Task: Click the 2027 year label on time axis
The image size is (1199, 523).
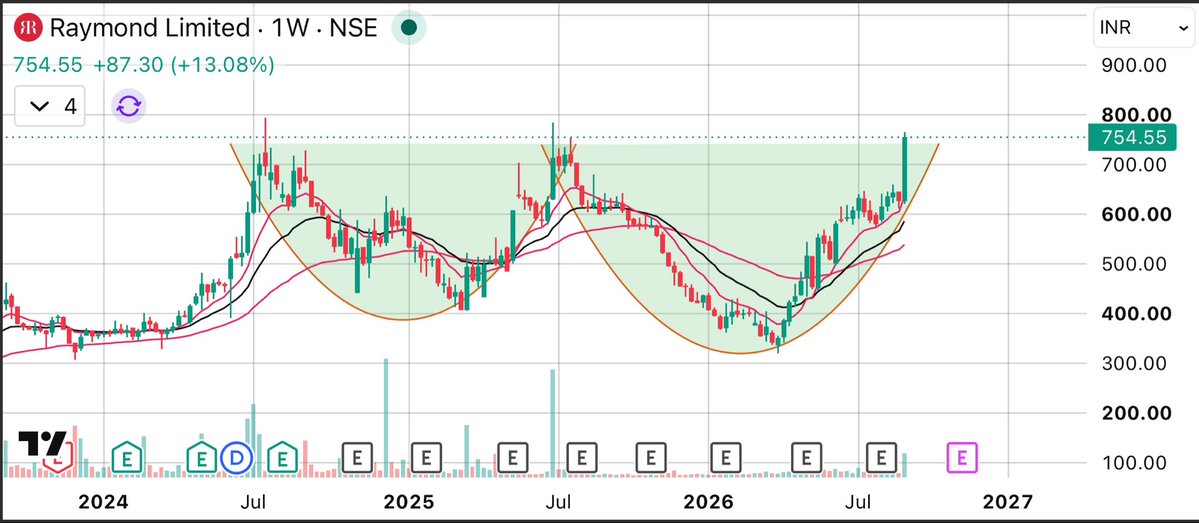Action: tap(1007, 502)
